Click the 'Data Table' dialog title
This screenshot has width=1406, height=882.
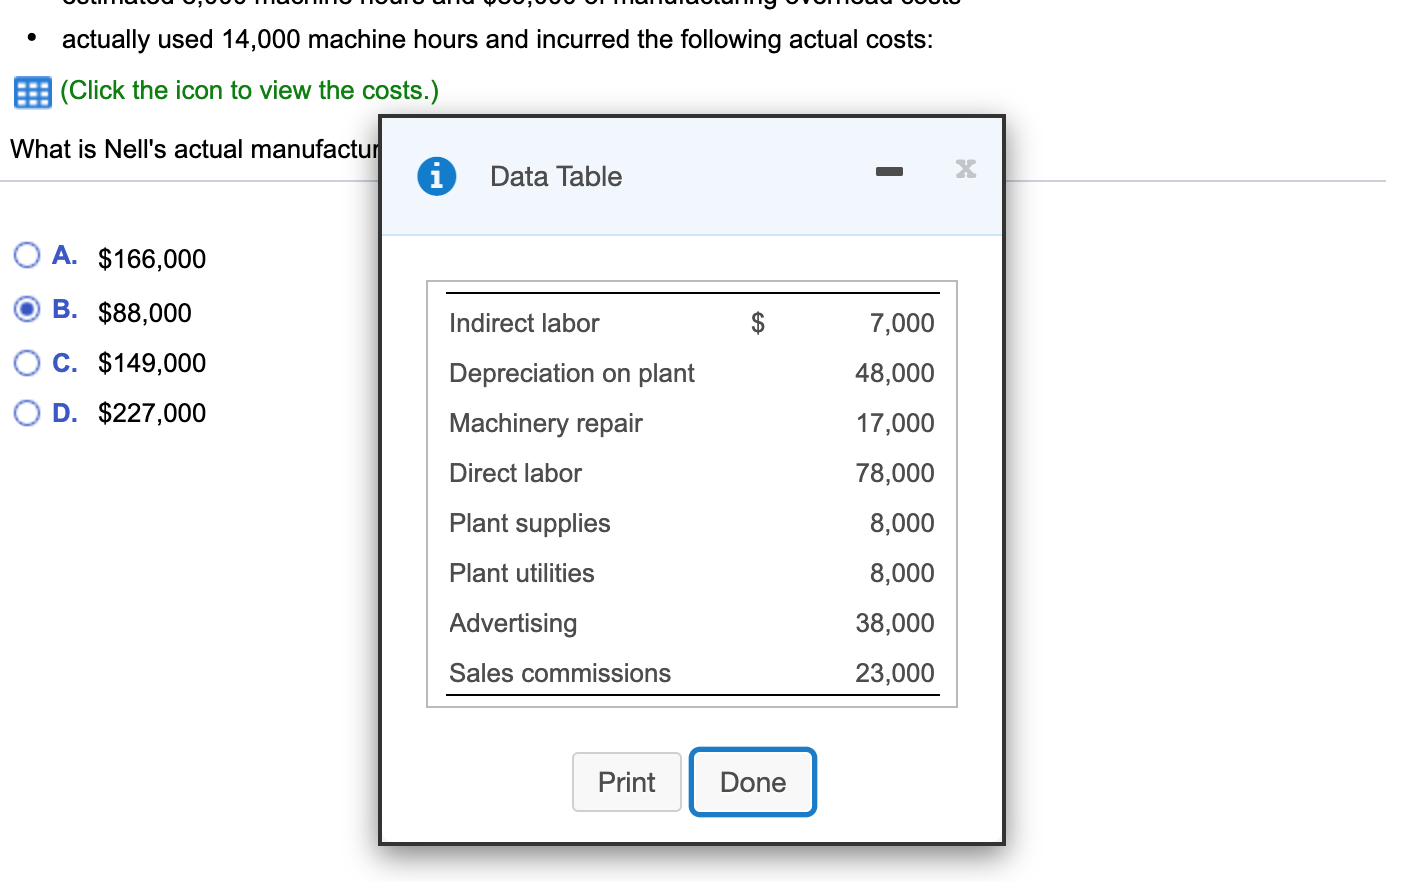(x=556, y=176)
